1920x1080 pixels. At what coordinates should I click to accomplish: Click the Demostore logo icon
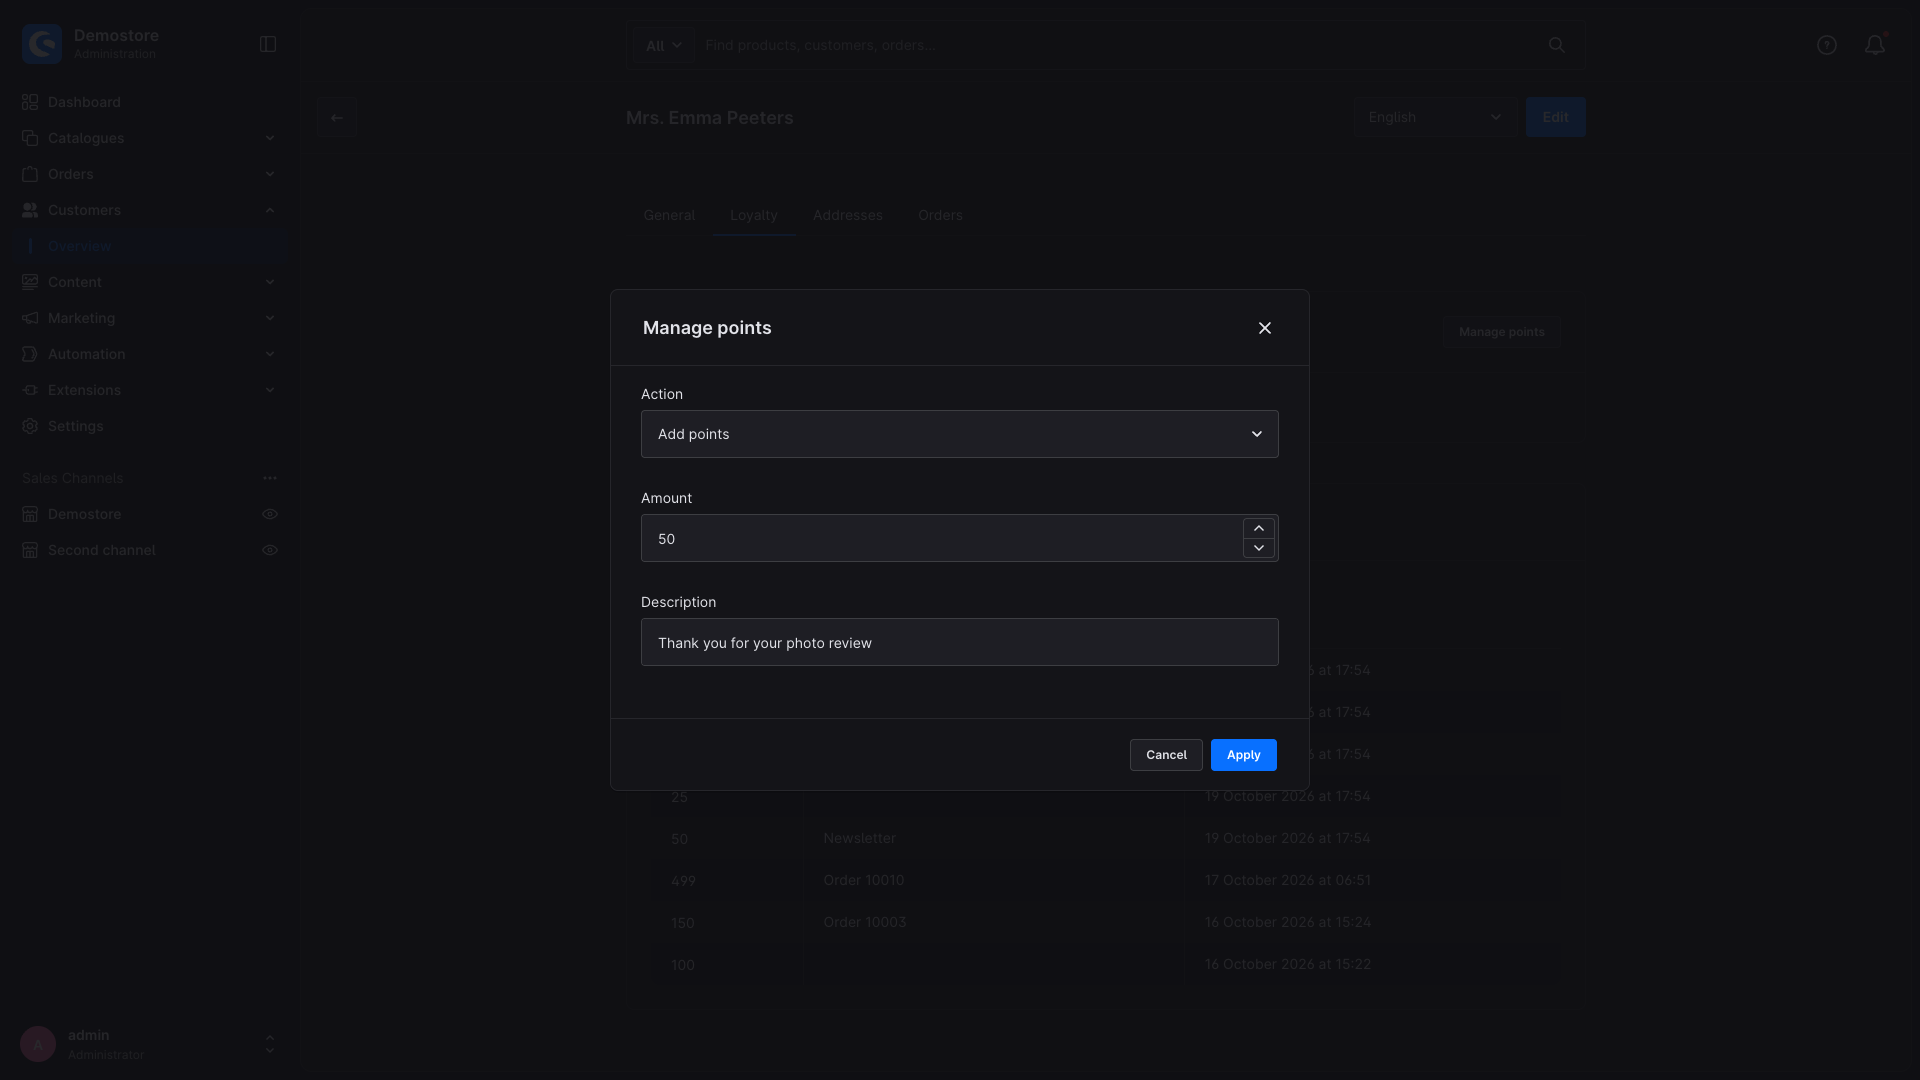coord(42,44)
